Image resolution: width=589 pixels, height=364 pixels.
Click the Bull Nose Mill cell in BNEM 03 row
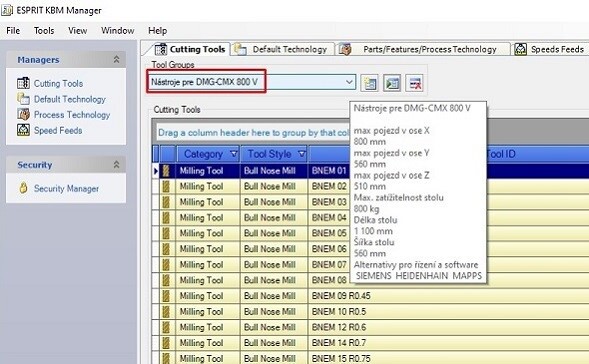point(274,202)
